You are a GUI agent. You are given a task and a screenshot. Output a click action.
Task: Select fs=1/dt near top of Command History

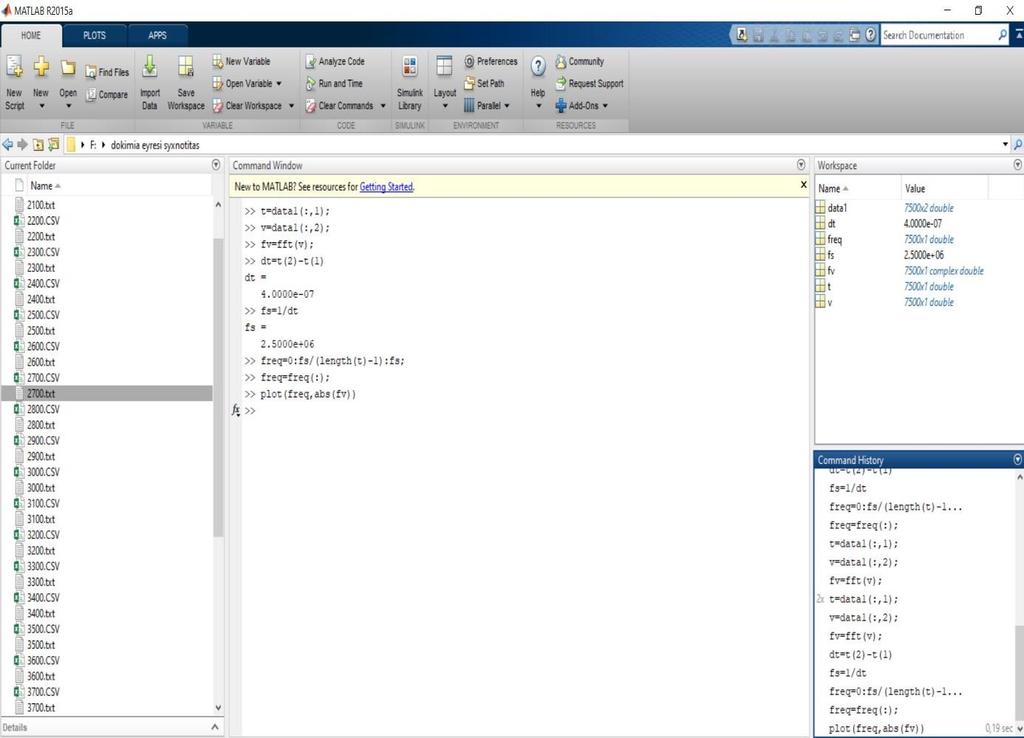pos(848,488)
